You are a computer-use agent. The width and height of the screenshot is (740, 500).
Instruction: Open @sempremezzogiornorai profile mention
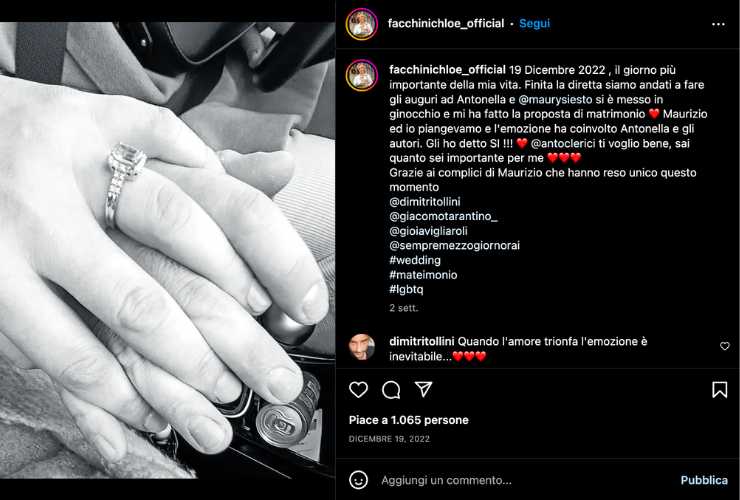454,246
